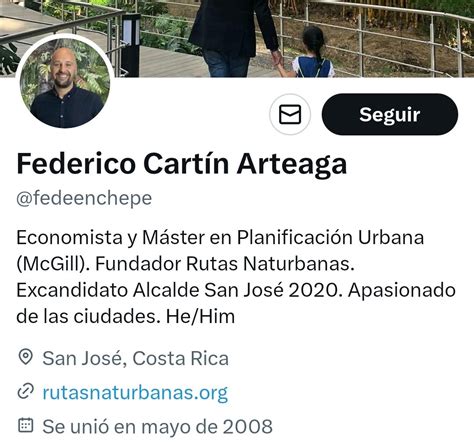Click the calendar join-date icon
Screen dimensions: 474x444
(25, 425)
